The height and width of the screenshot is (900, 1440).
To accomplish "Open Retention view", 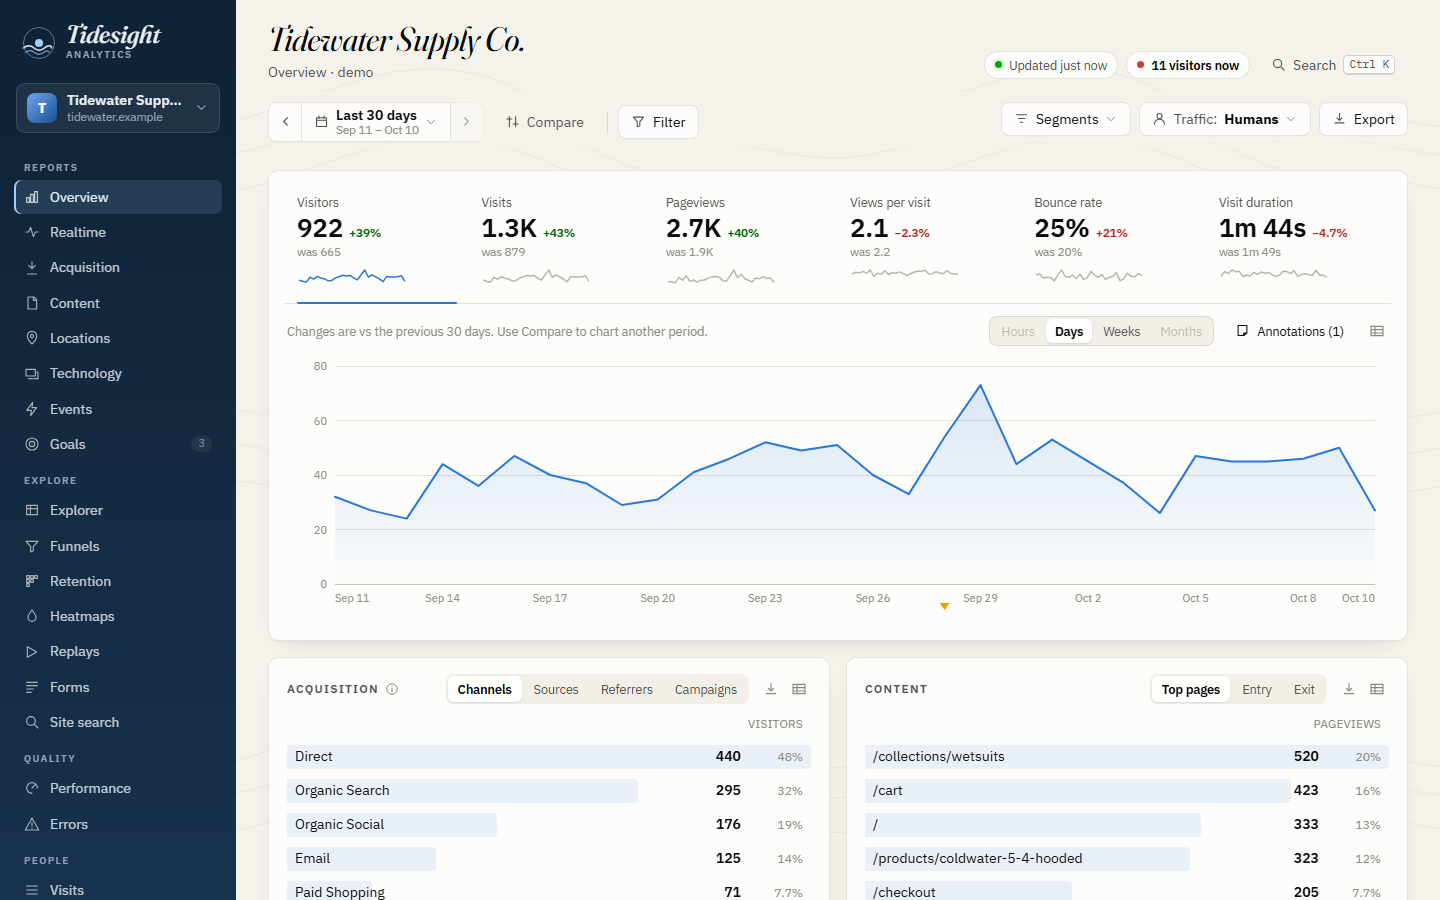I will coord(118,581).
